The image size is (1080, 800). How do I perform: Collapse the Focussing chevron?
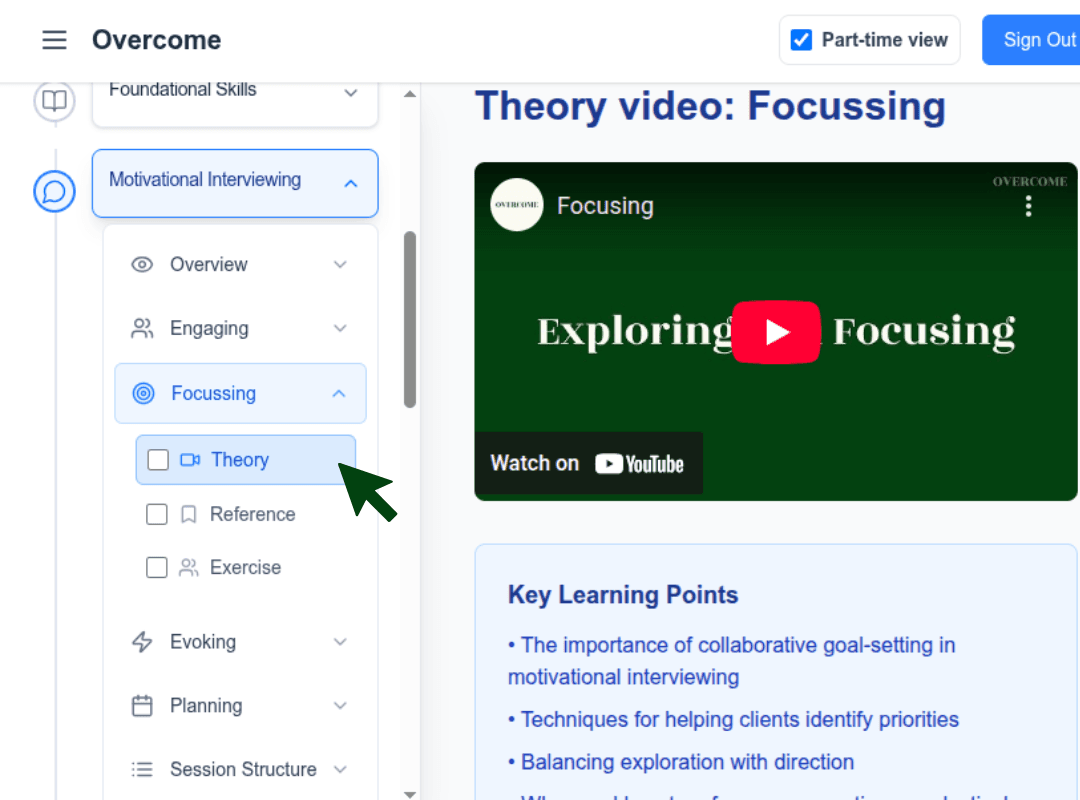click(339, 393)
